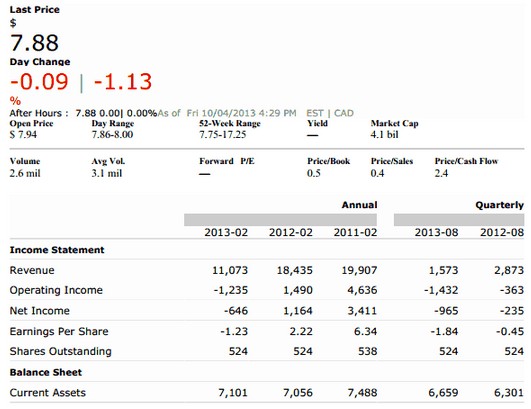Screen dimensions: 531x409
Task: Click the 'Day Change' heading
Action: (x=40, y=62)
